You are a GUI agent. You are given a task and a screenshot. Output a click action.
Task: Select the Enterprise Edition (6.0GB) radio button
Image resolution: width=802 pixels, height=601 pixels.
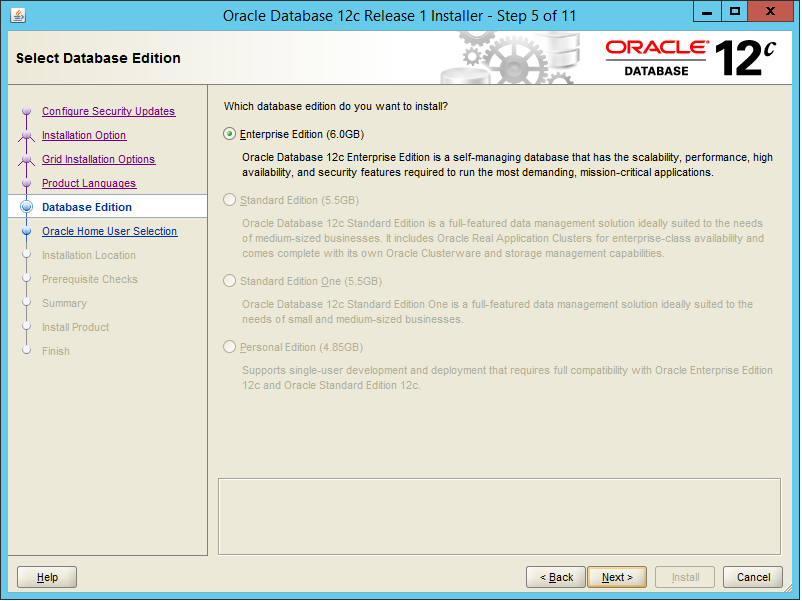click(x=230, y=134)
